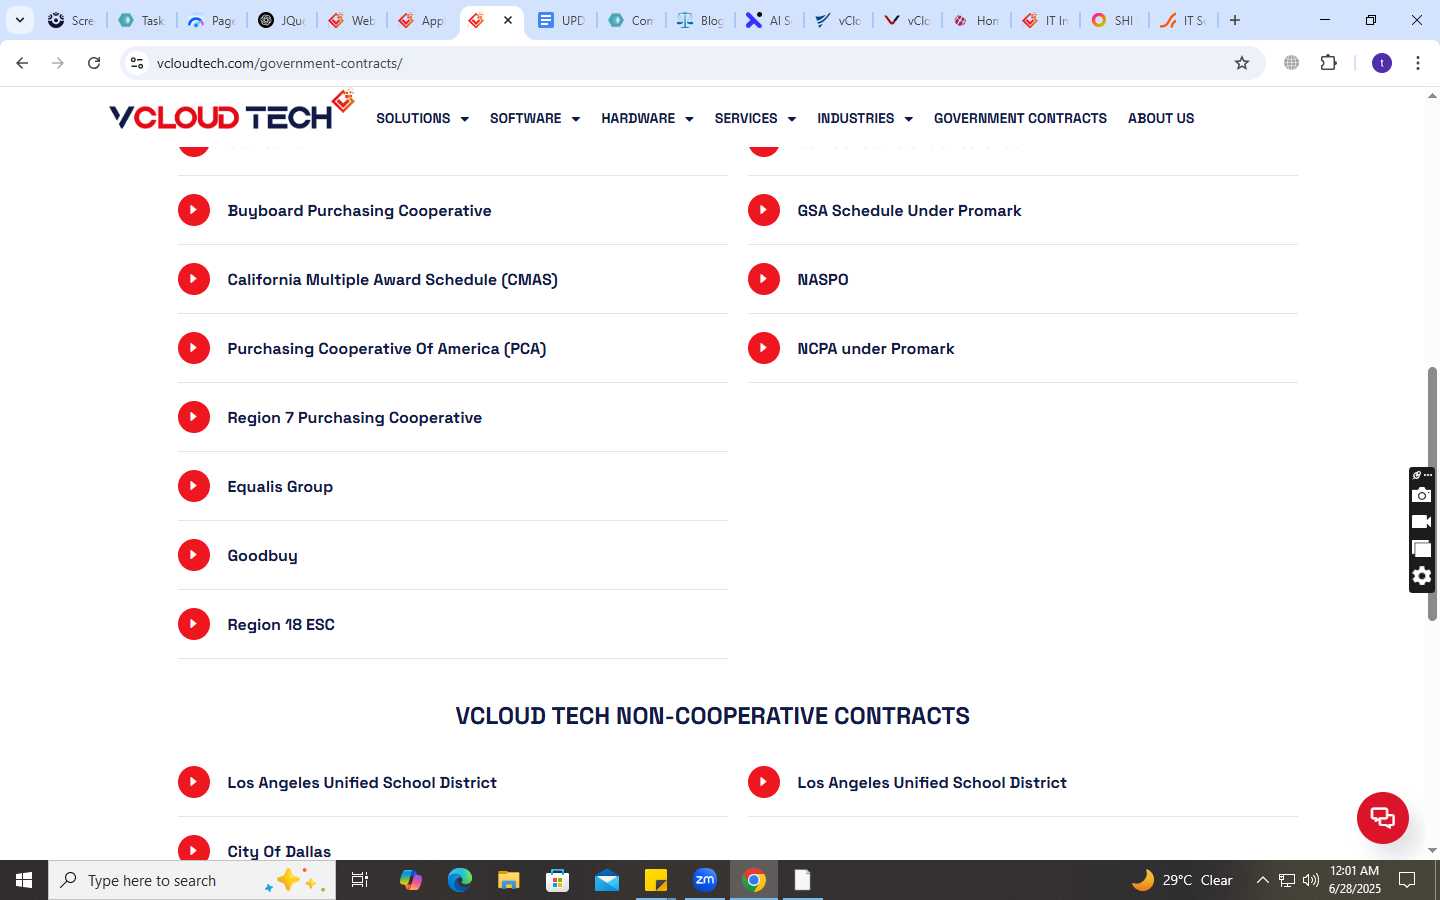Click red play icon beside Equalis Group
The image size is (1440, 900).
click(194, 486)
